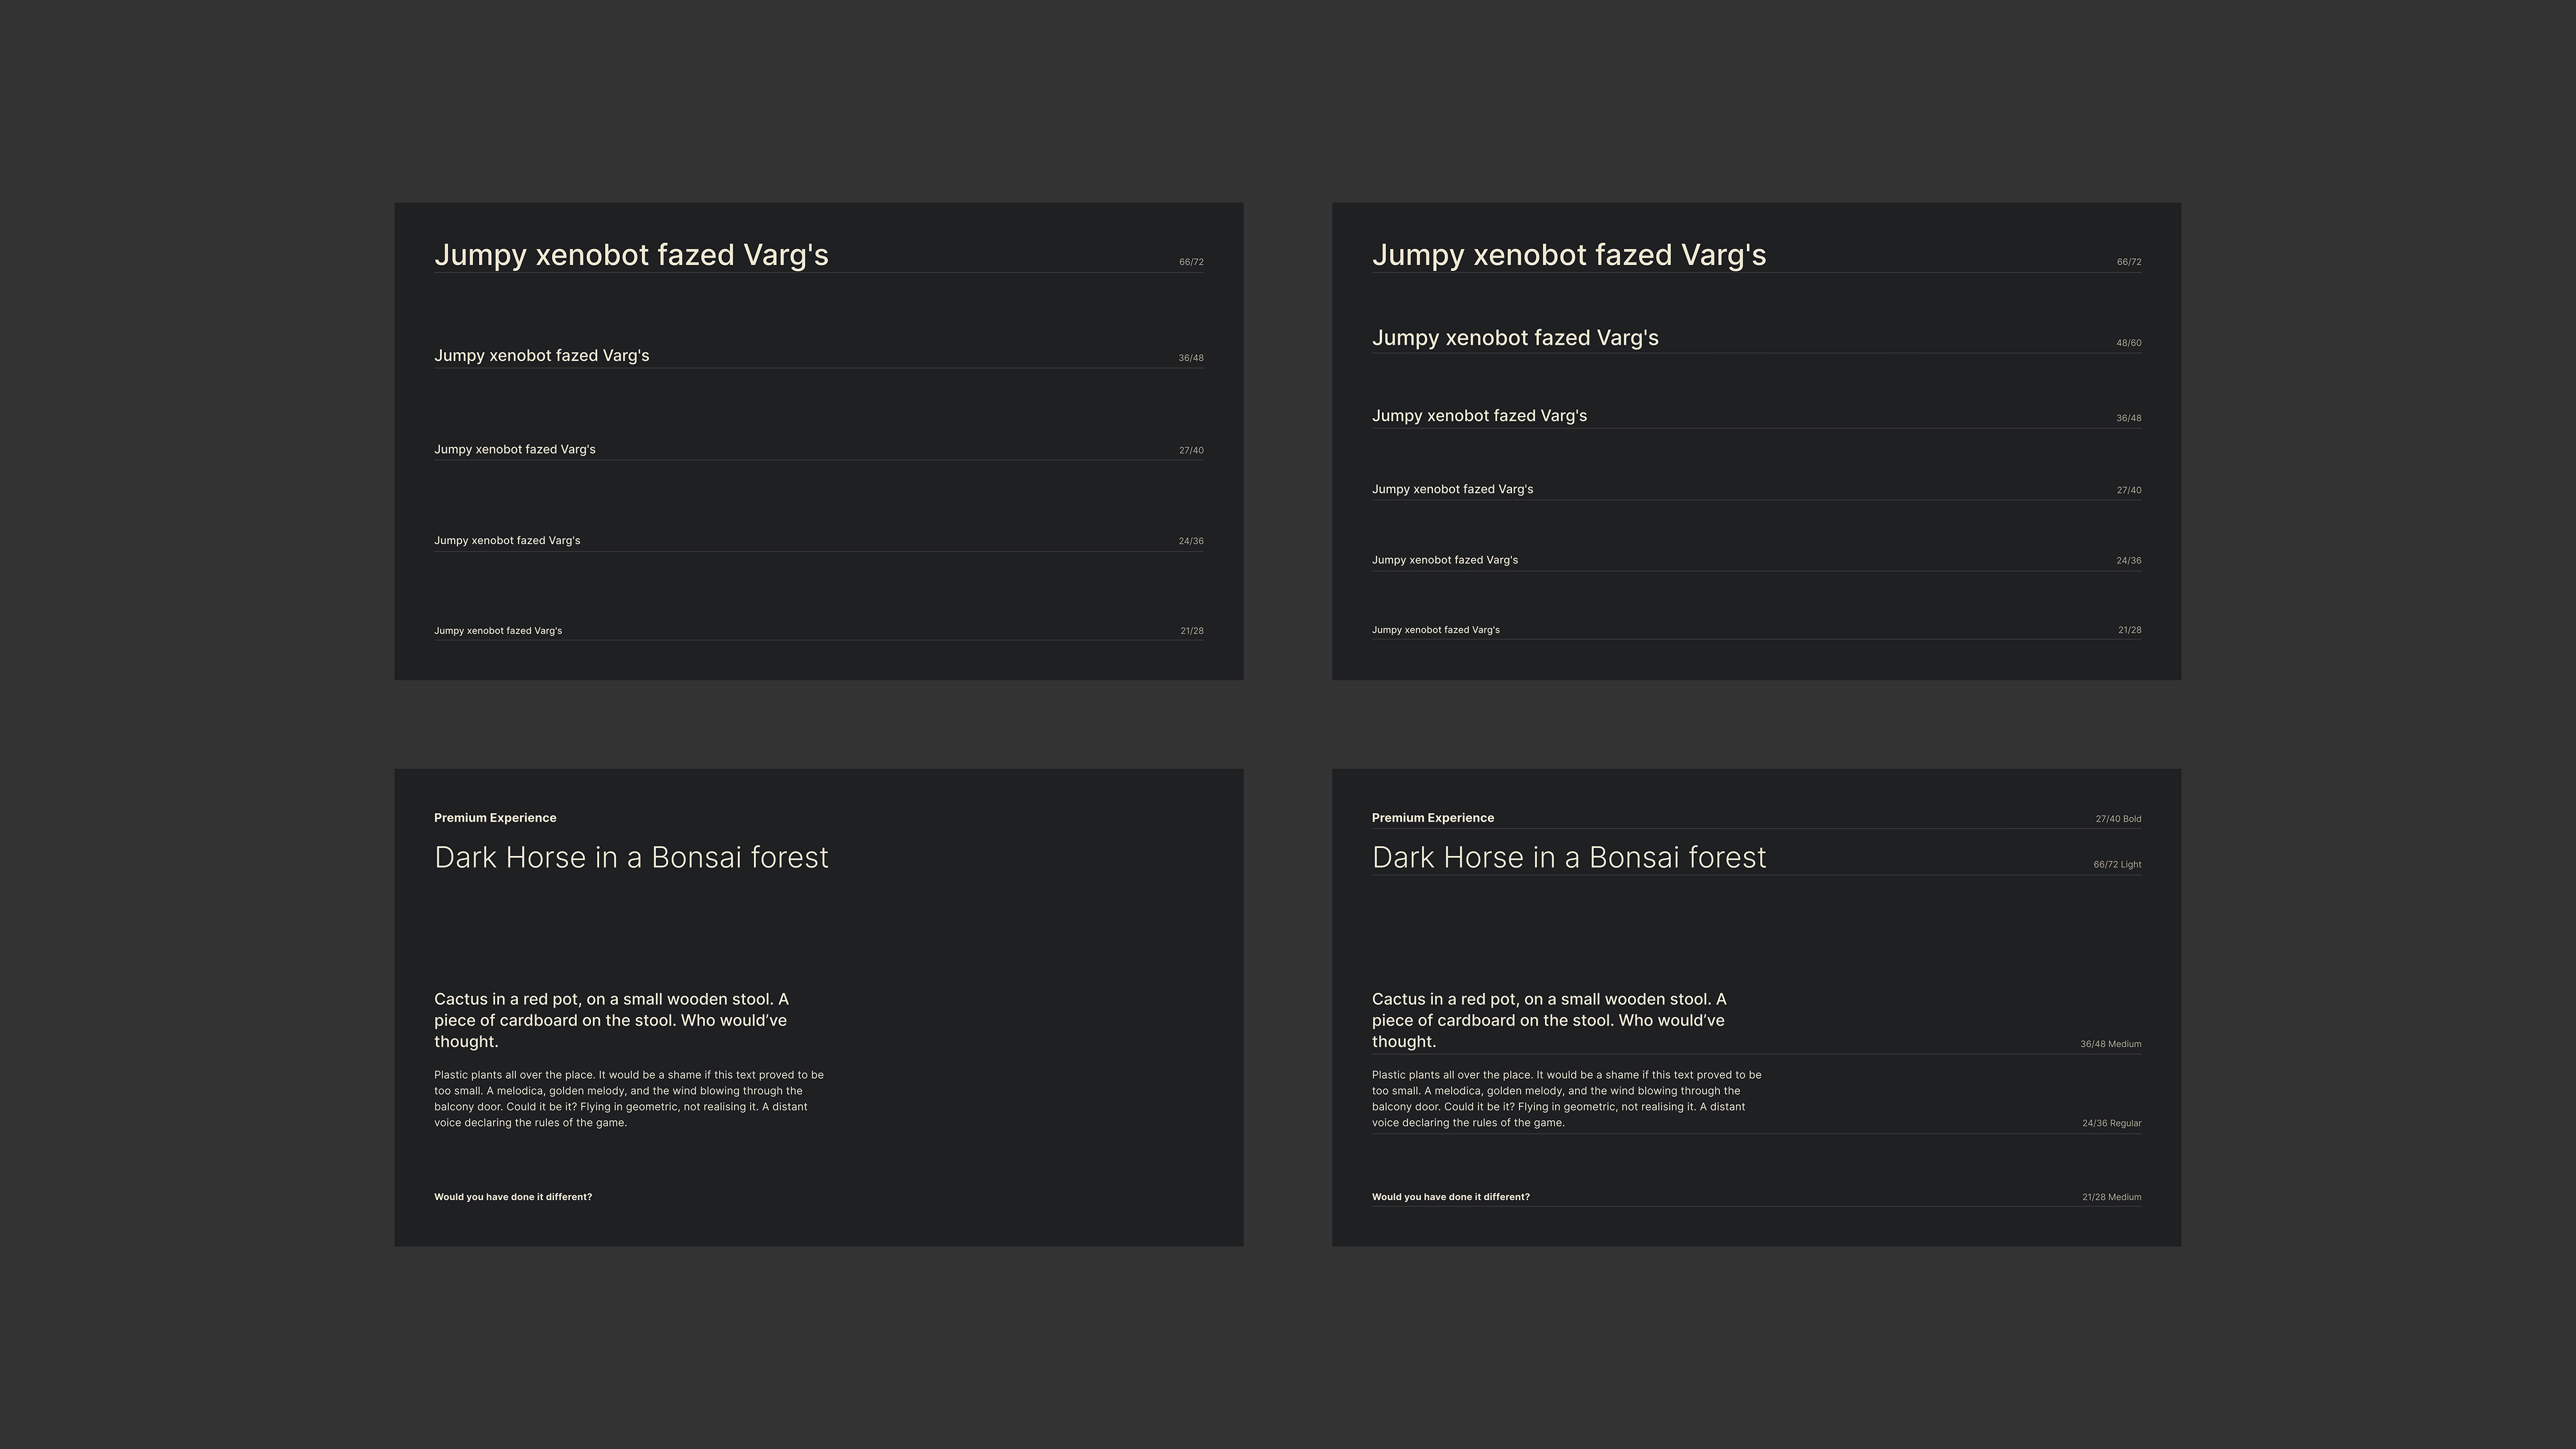Click the '24/36 Regular' weight label
2576x1449 pixels.
[2113, 1123]
